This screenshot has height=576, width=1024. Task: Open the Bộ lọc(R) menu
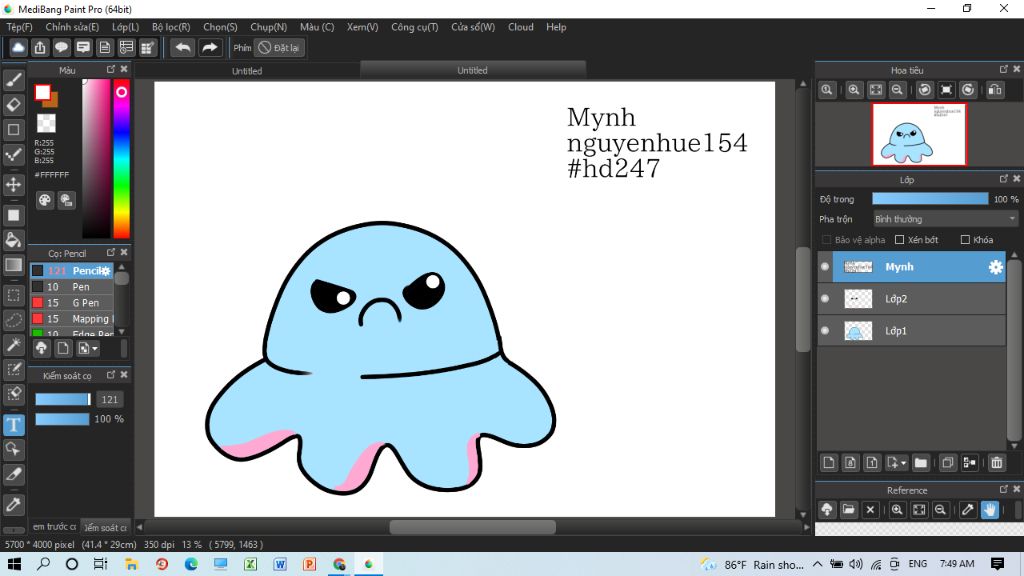tap(171, 27)
